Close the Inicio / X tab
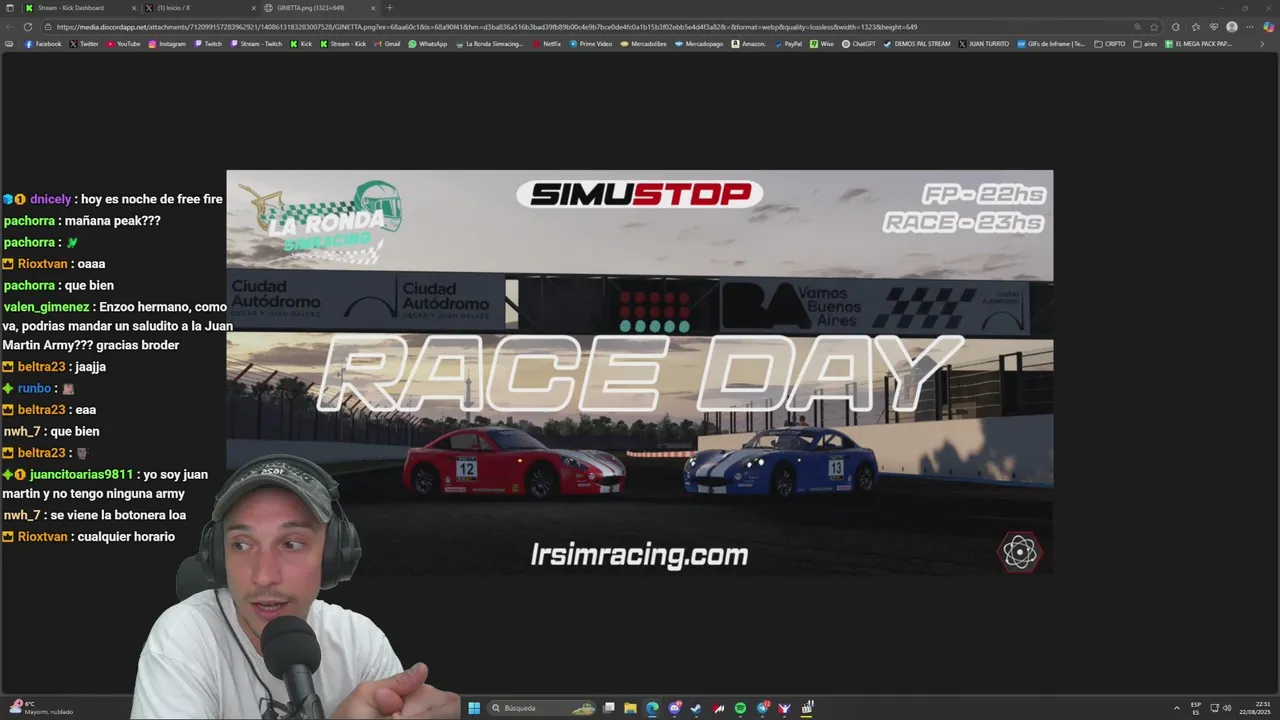This screenshot has width=1280, height=720. tap(253, 8)
